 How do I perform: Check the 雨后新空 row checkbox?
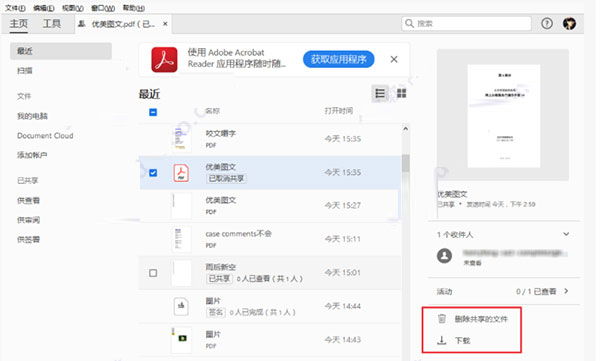153,273
